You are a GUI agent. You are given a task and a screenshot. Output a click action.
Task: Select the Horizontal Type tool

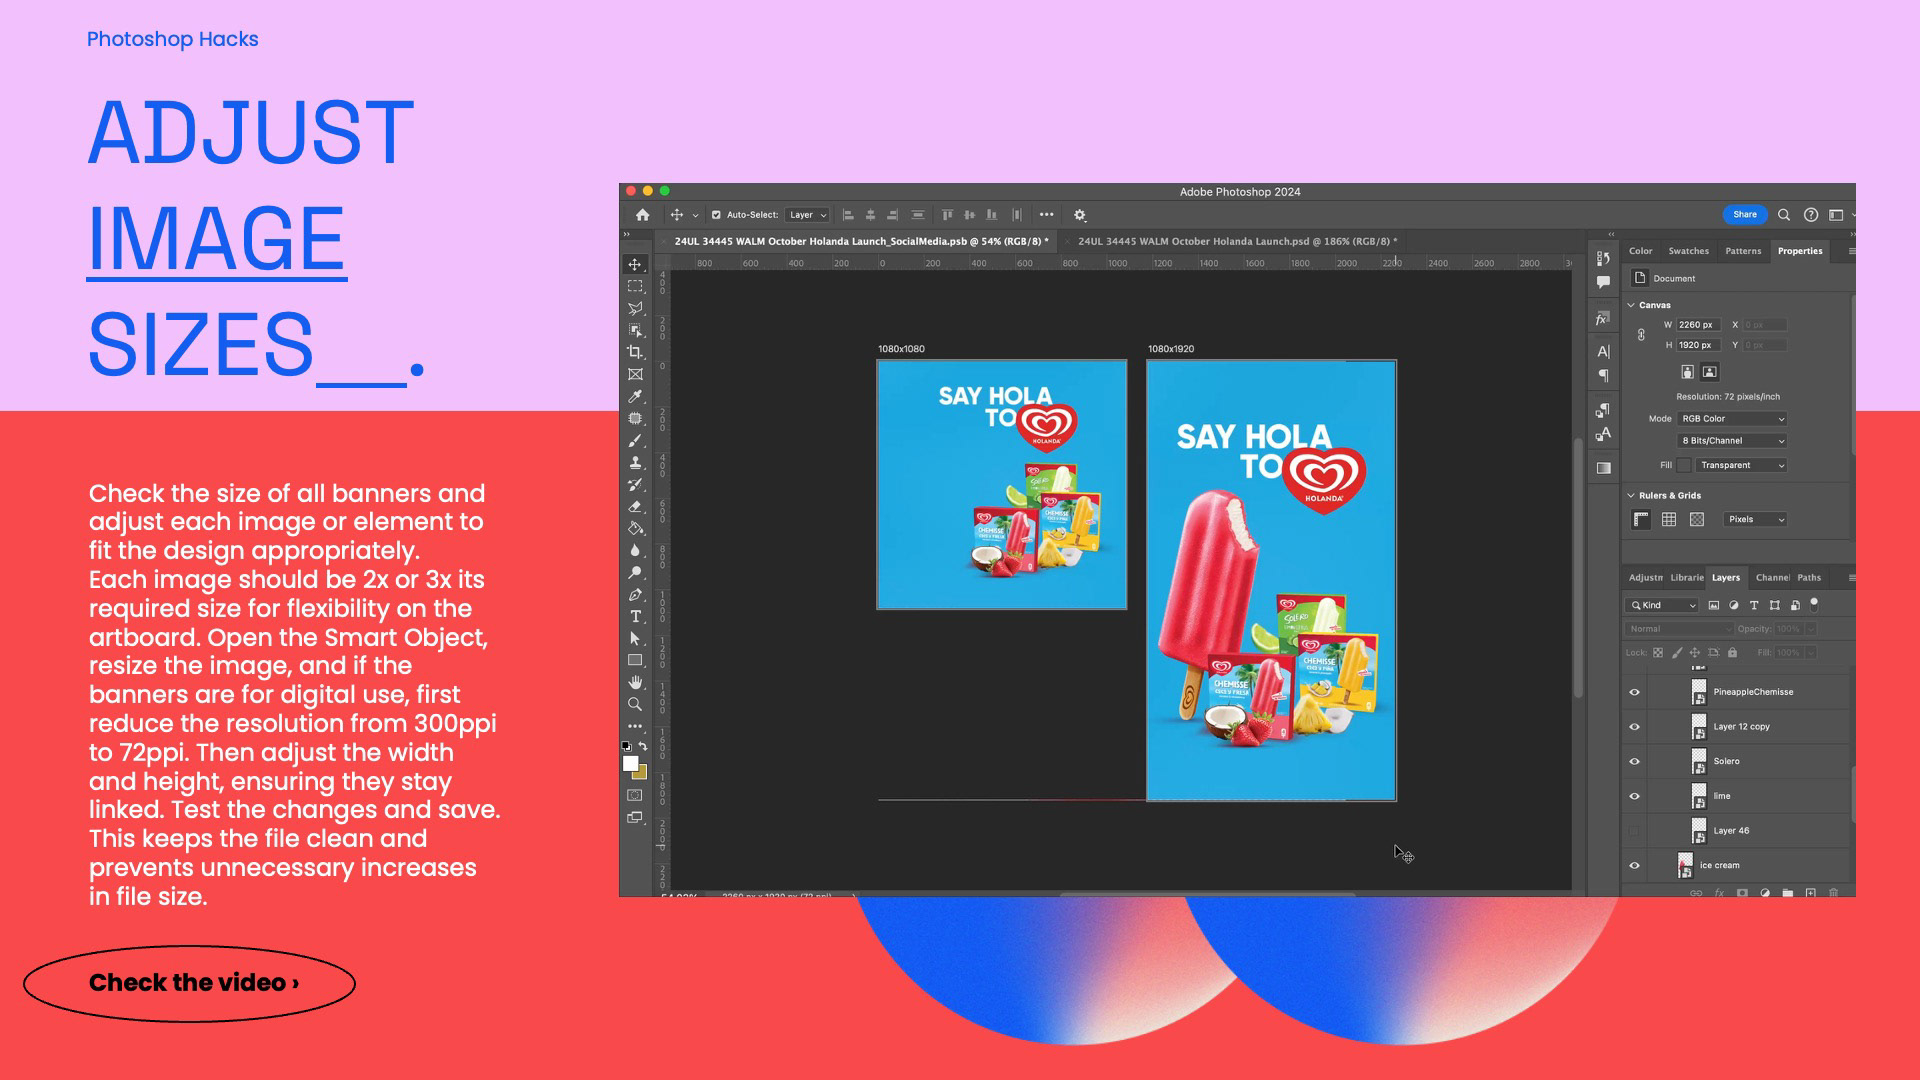[635, 617]
